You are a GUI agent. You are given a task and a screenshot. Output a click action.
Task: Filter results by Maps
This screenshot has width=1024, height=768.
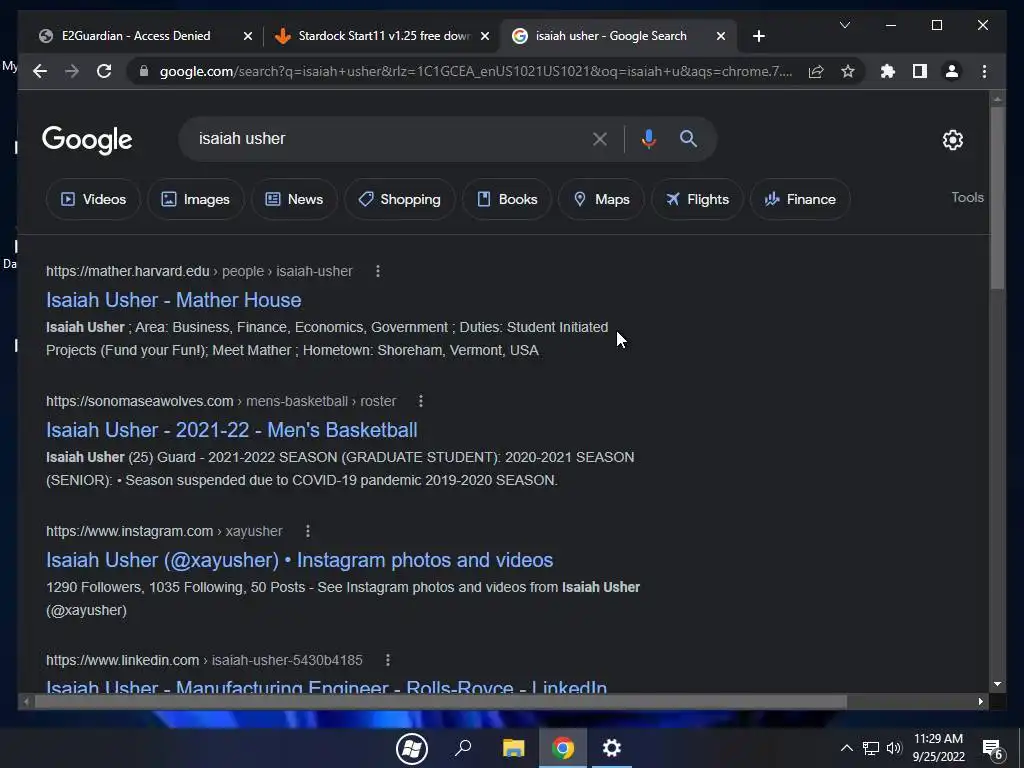point(601,199)
